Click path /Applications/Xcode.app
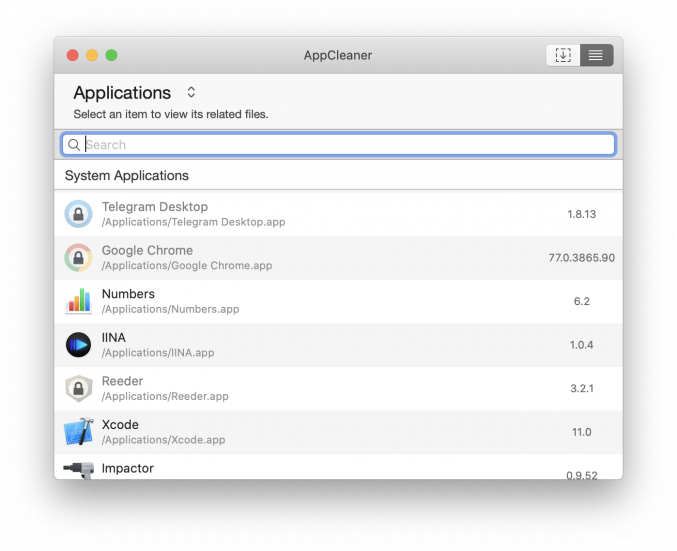Viewport: 677px width, 551px height. (x=164, y=440)
